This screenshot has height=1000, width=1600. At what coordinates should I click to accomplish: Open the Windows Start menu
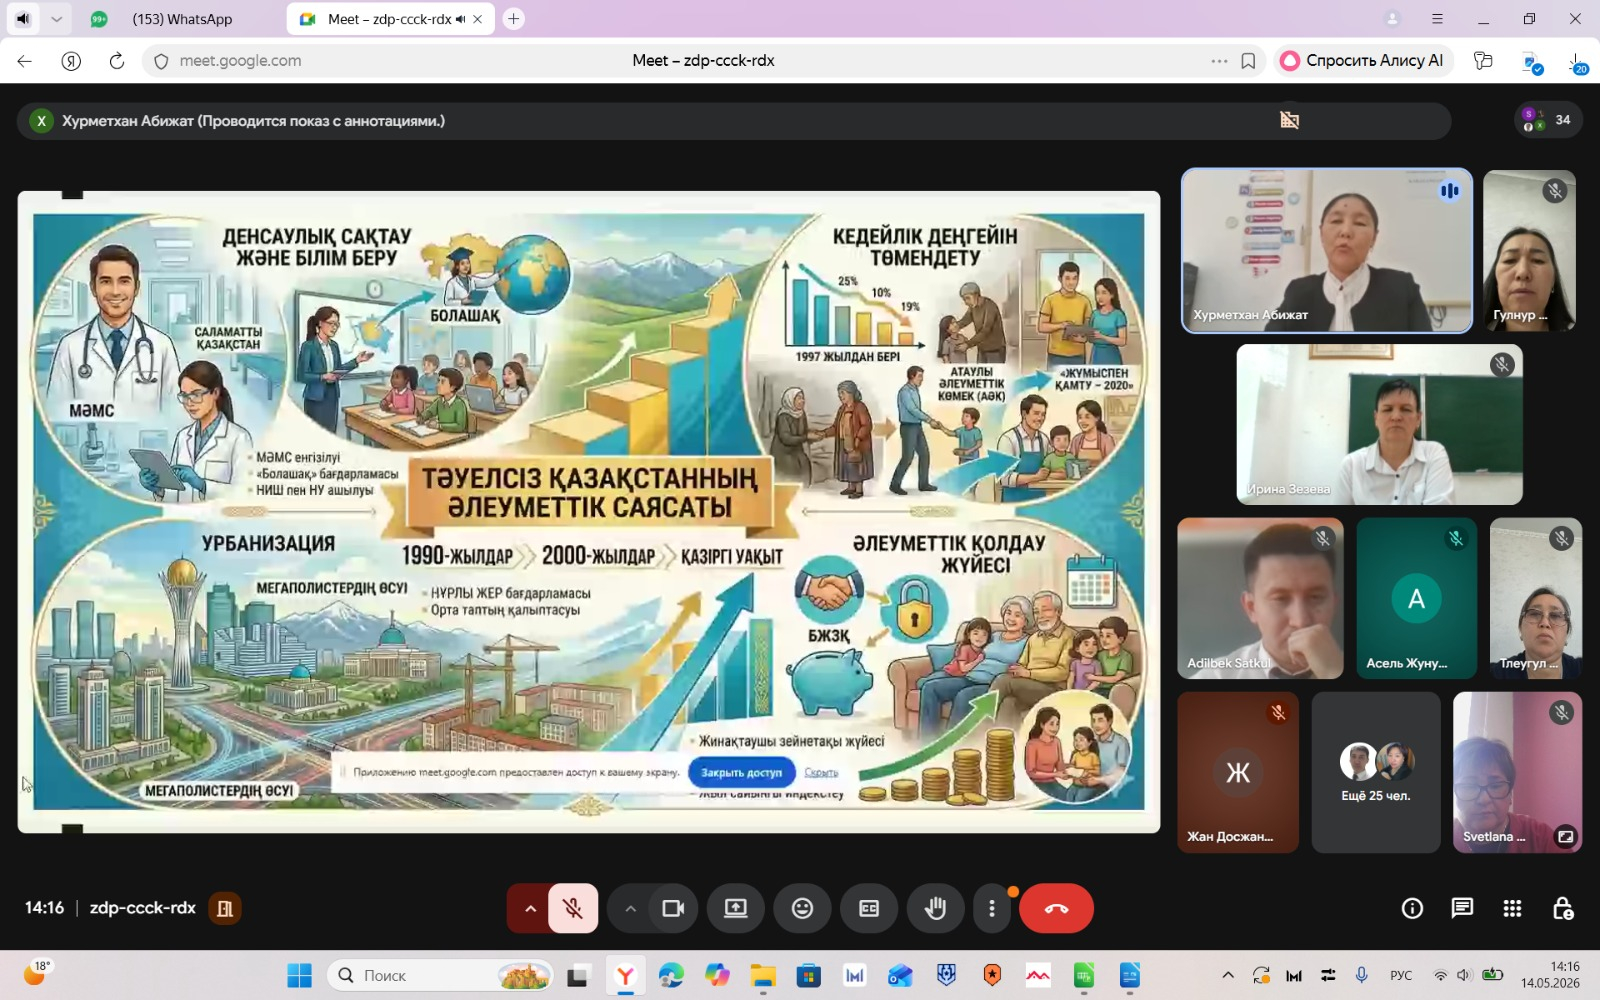tap(299, 975)
